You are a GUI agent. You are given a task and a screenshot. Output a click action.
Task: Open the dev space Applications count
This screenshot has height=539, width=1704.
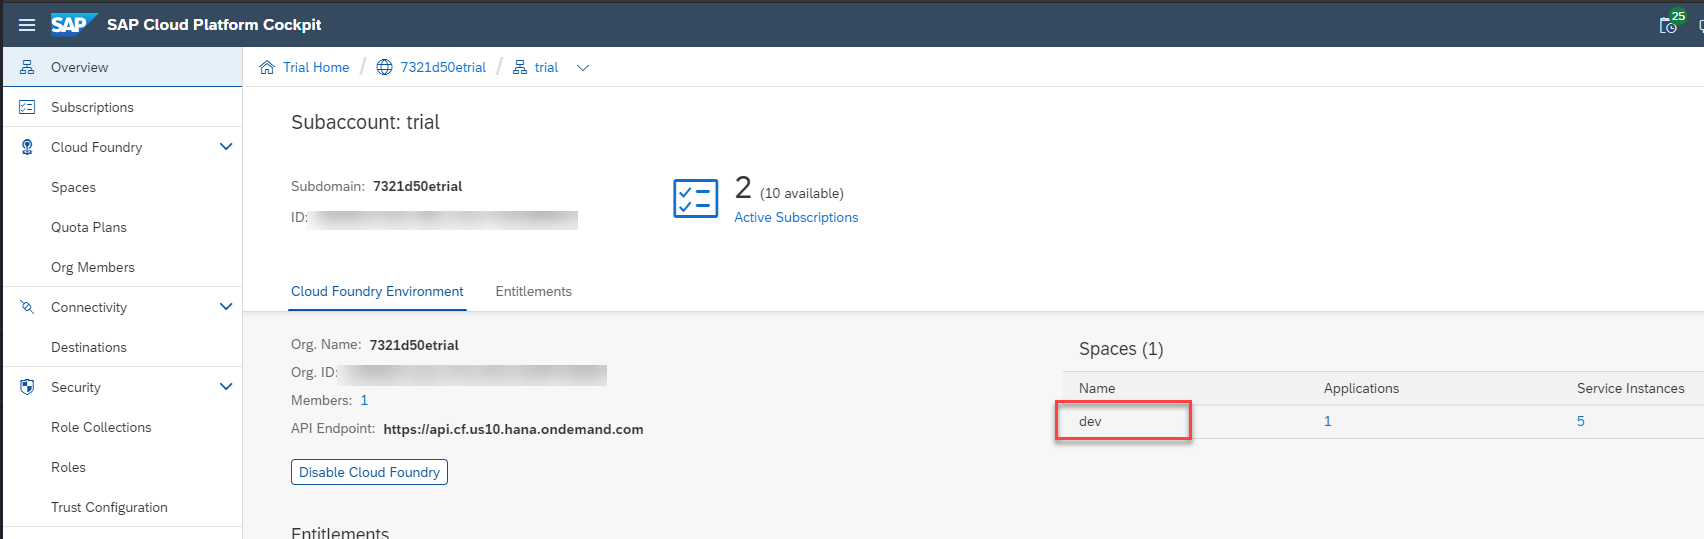coord(1328,421)
